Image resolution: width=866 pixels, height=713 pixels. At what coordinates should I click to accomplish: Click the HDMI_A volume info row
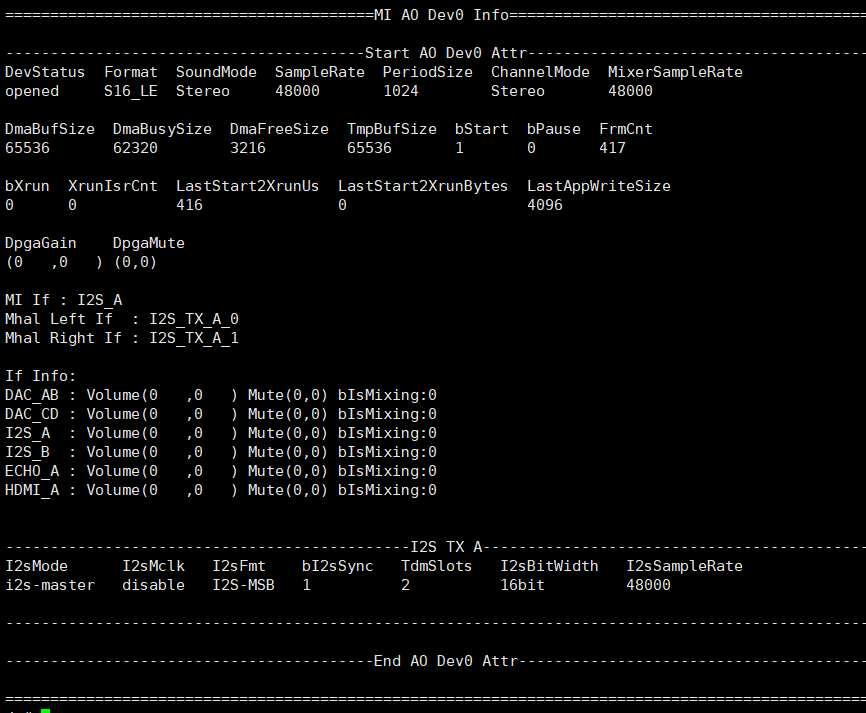click(220, 490)
